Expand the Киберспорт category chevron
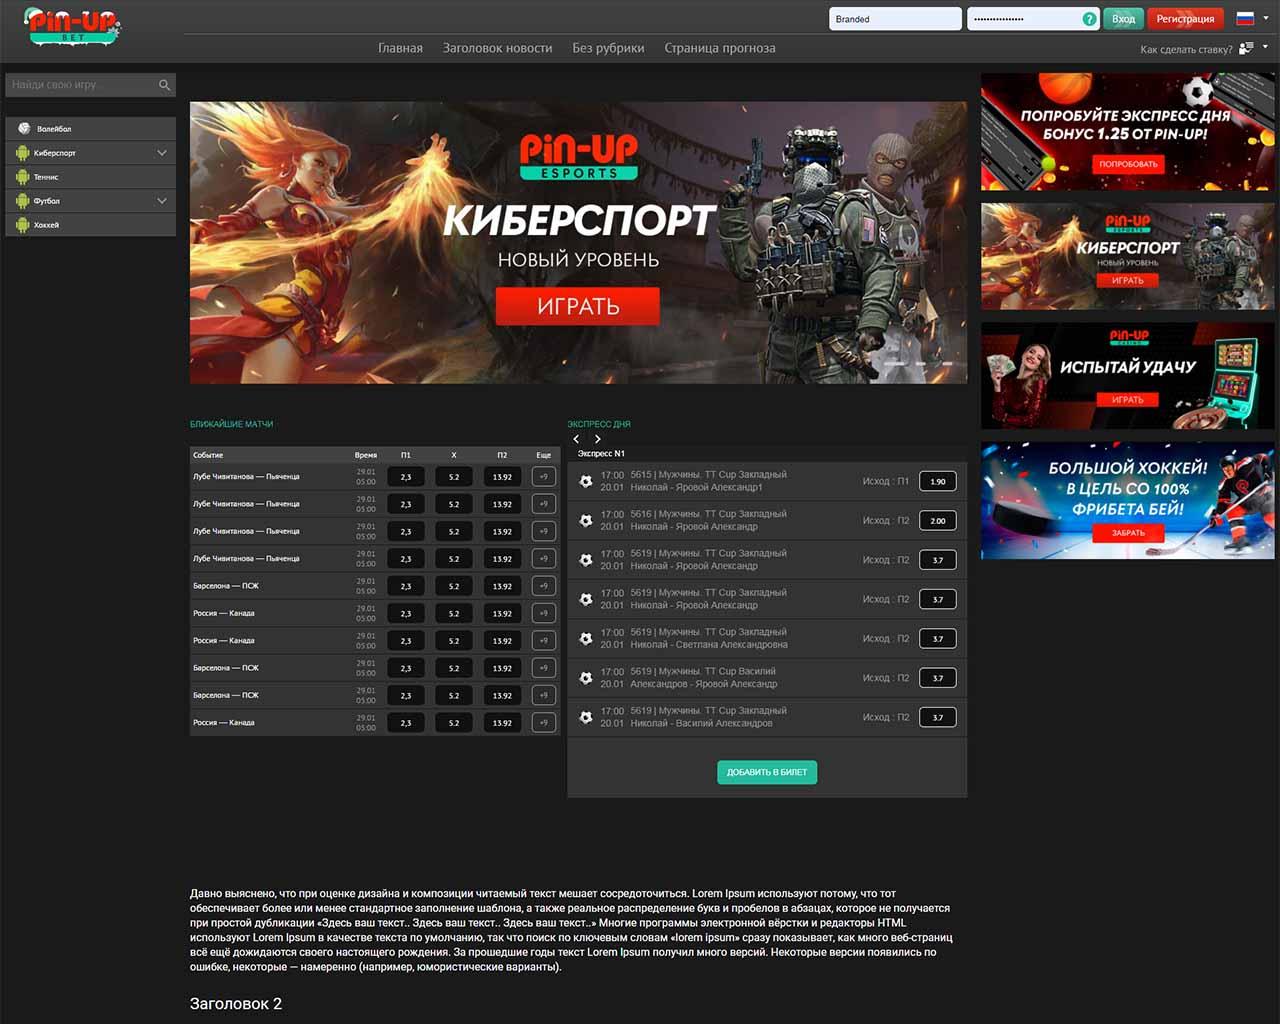 click(x=162, y=152)
